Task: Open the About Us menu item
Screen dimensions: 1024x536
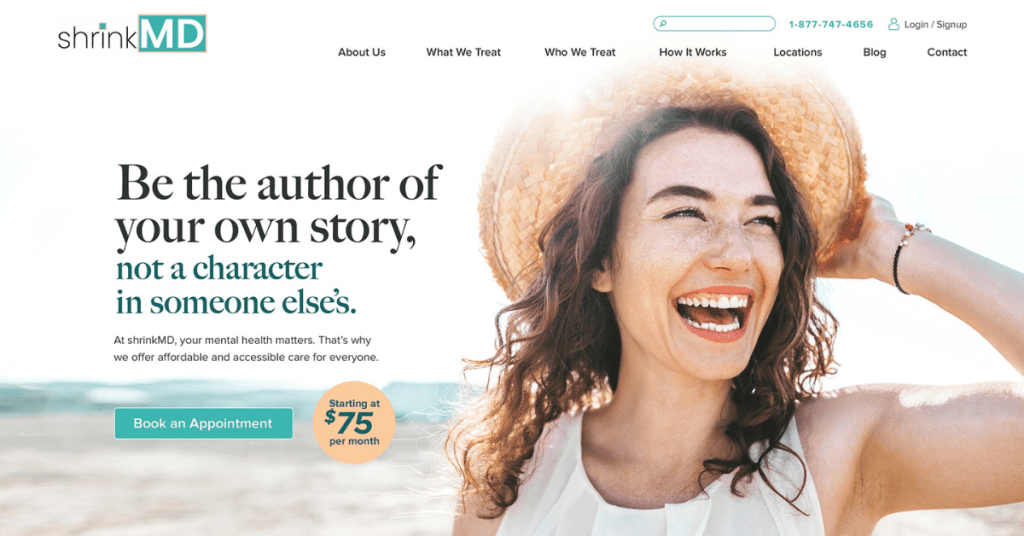Action: [362, 52]
